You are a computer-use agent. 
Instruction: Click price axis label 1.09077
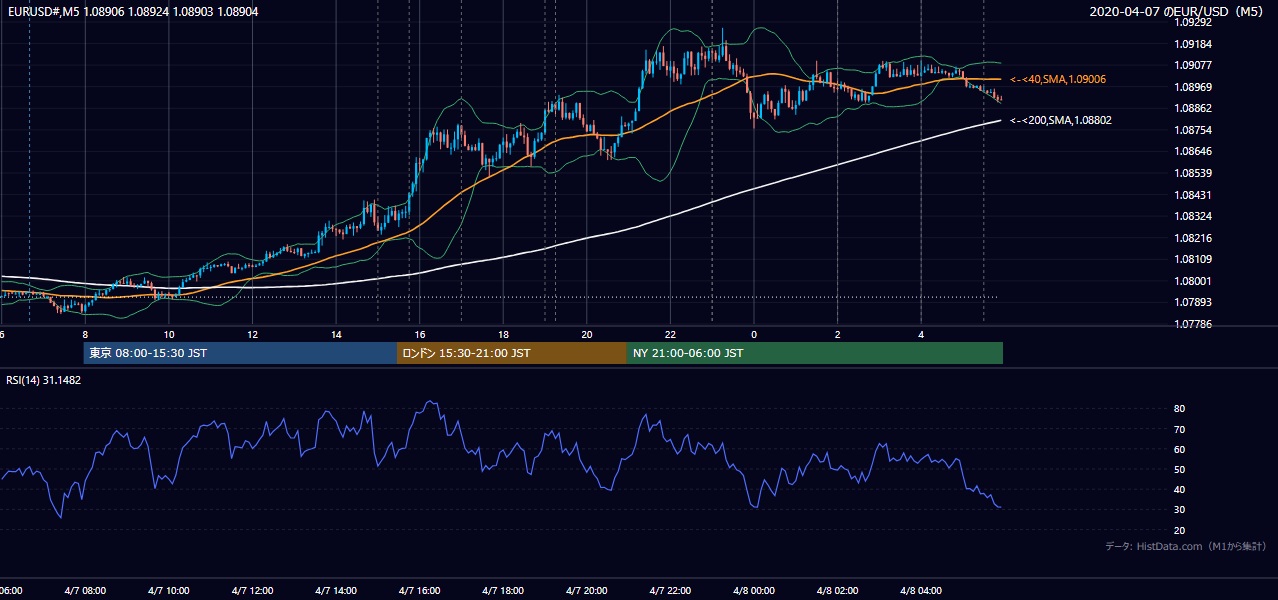(x=1193, y=66)
